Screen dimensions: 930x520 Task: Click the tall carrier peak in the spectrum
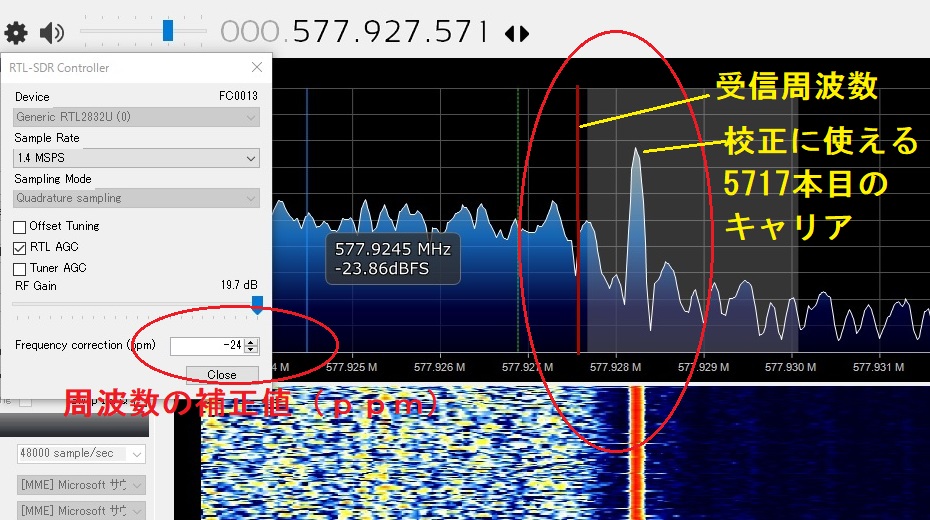635,160
